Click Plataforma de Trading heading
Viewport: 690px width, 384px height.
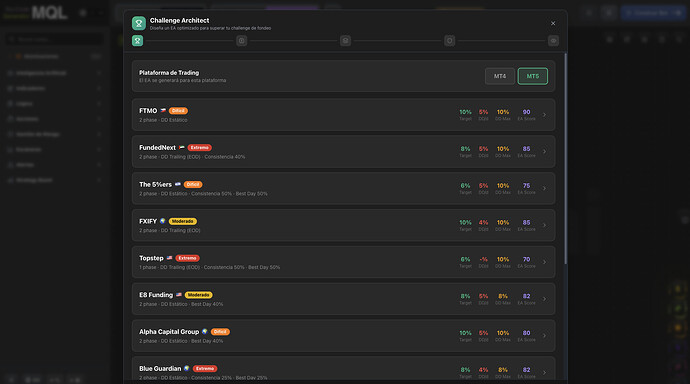click(169, 73)
